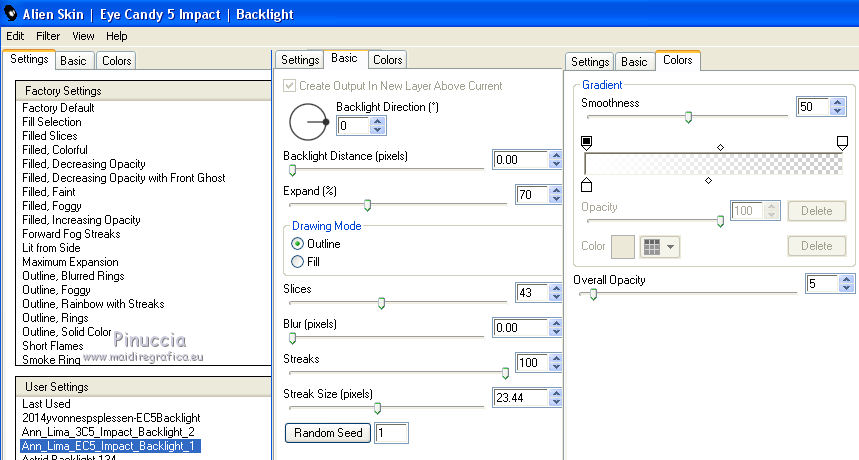Screen dimensions: 859x460
Task: Select Maximum Expansion preset
Action: [x=70, y=262]
